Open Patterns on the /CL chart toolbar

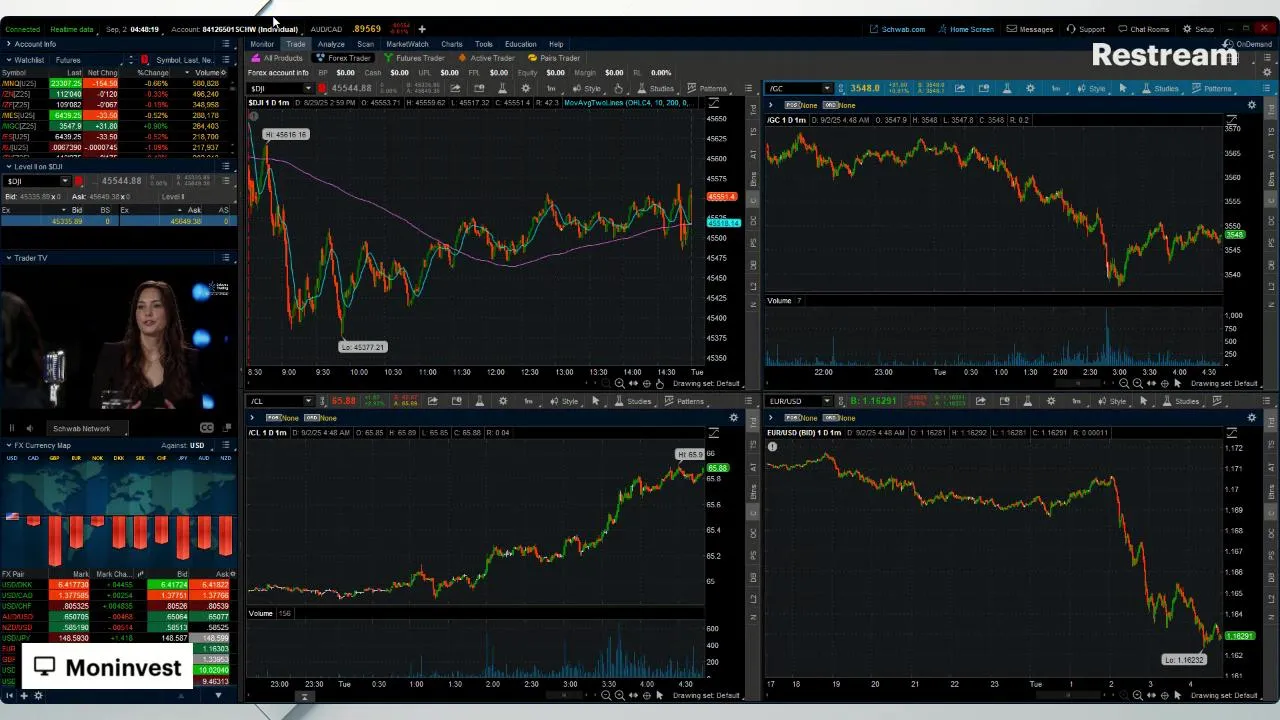[x=684, y=401]
